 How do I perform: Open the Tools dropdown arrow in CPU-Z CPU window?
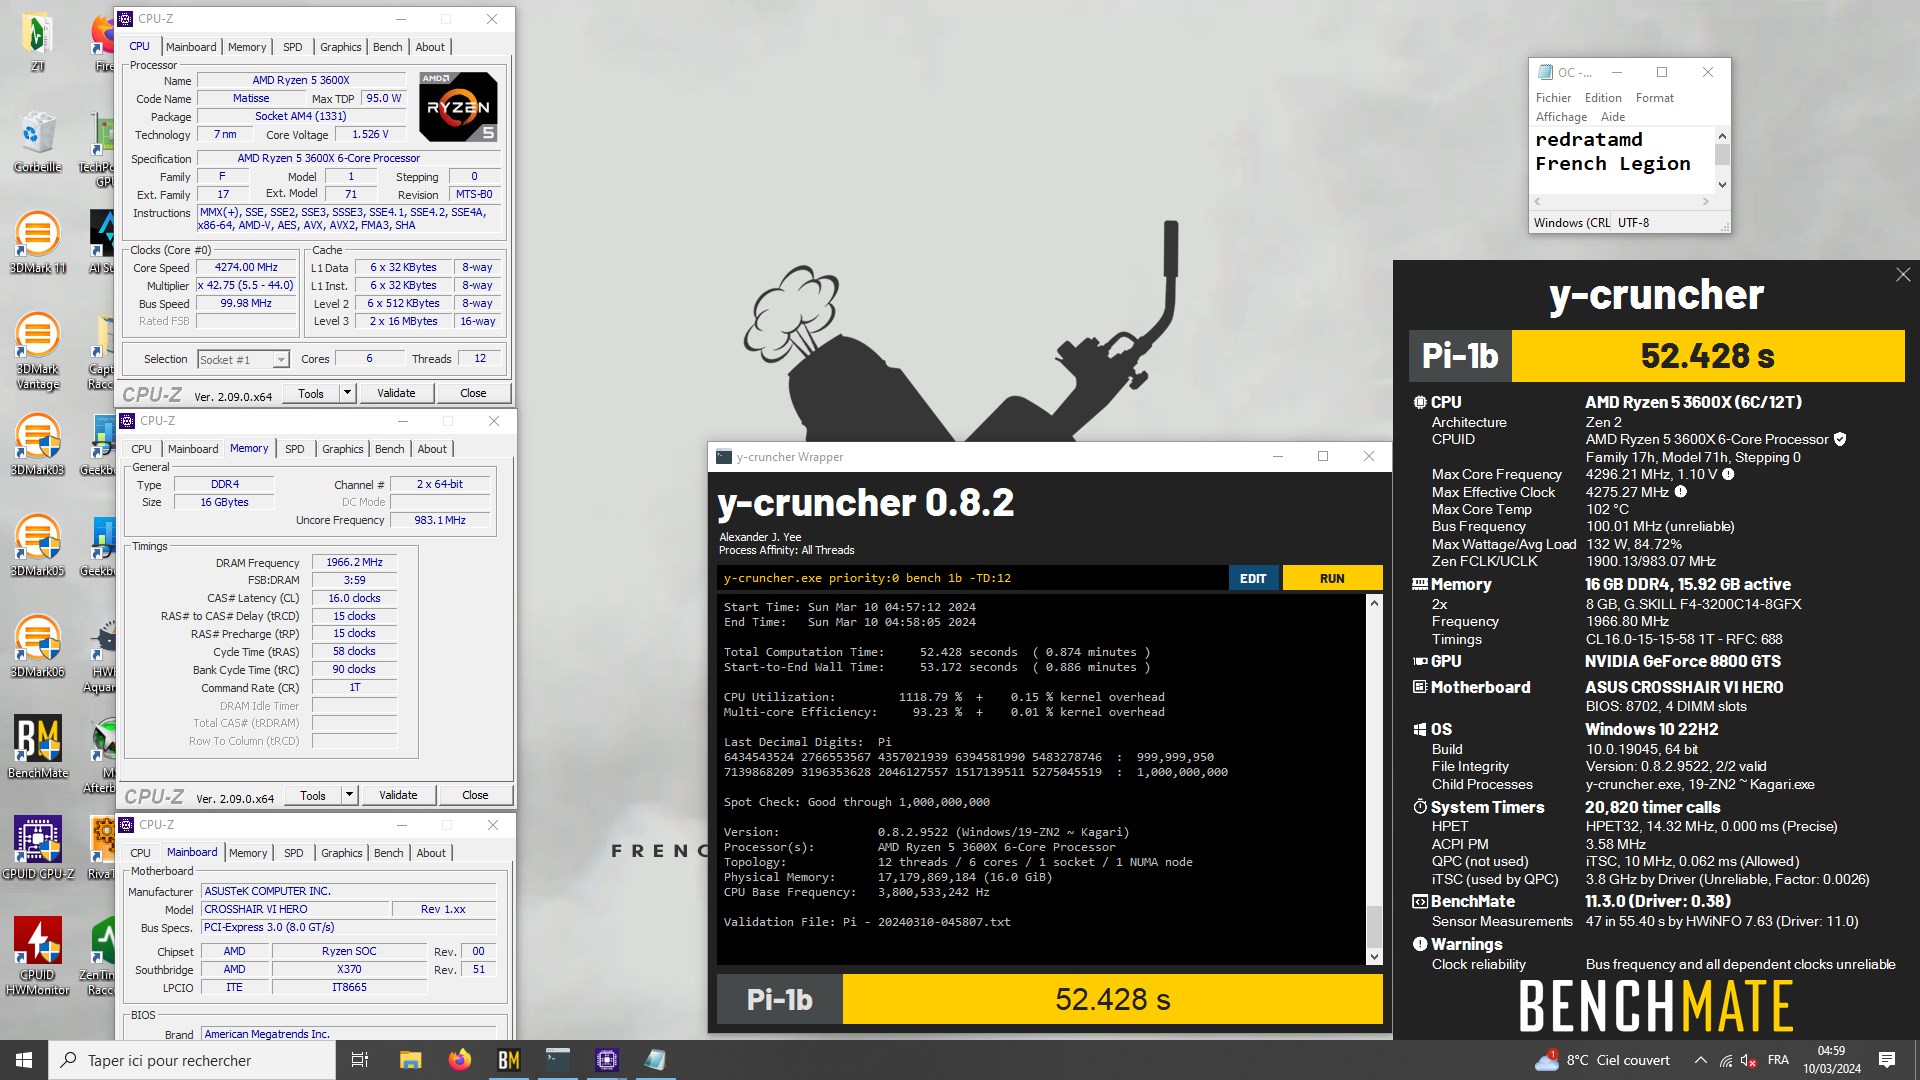(x=347, y=393)
